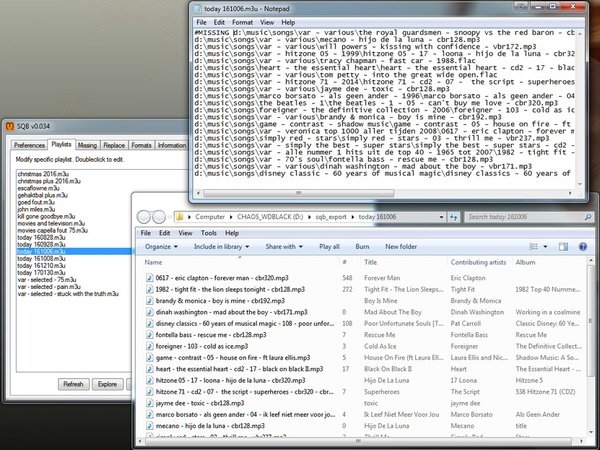Click Name column header in Explorer
600x450 pixels.
[x=153, y=262]
